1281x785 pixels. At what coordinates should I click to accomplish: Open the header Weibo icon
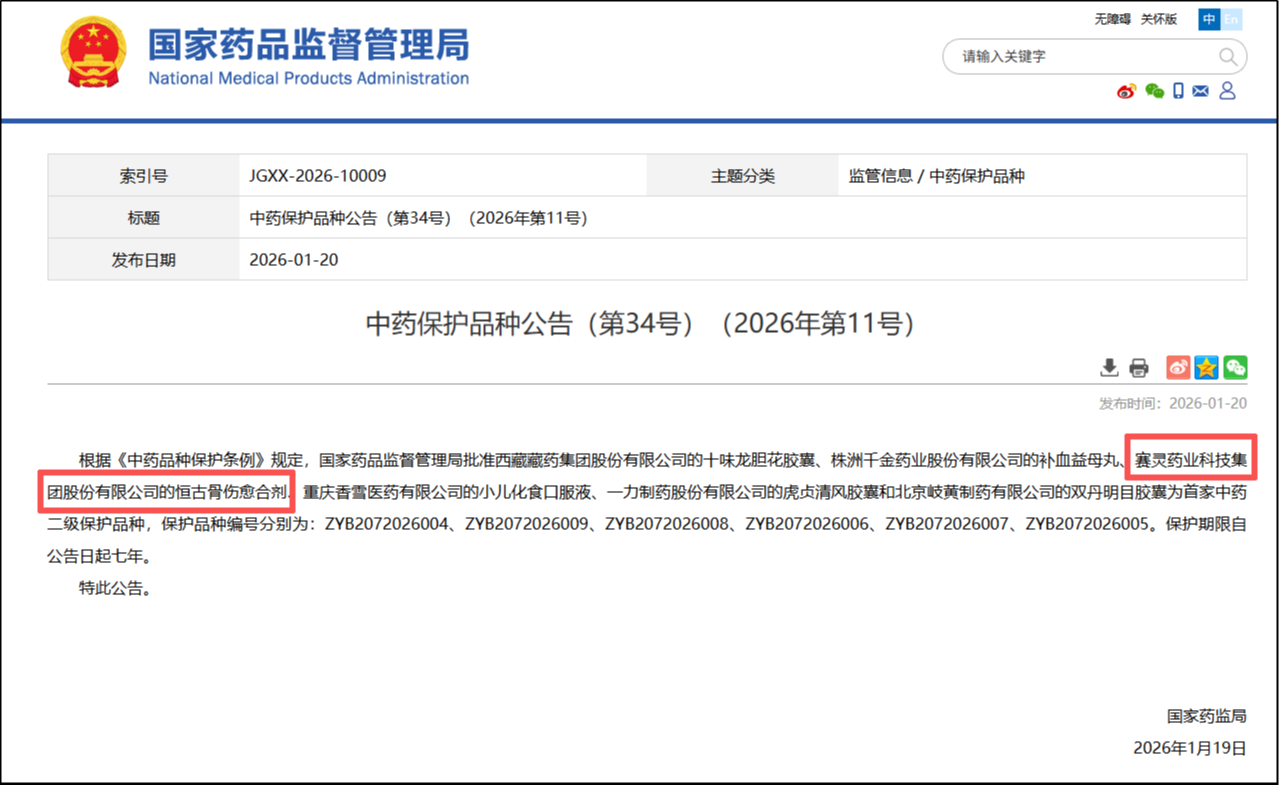tap(1126, 91)
